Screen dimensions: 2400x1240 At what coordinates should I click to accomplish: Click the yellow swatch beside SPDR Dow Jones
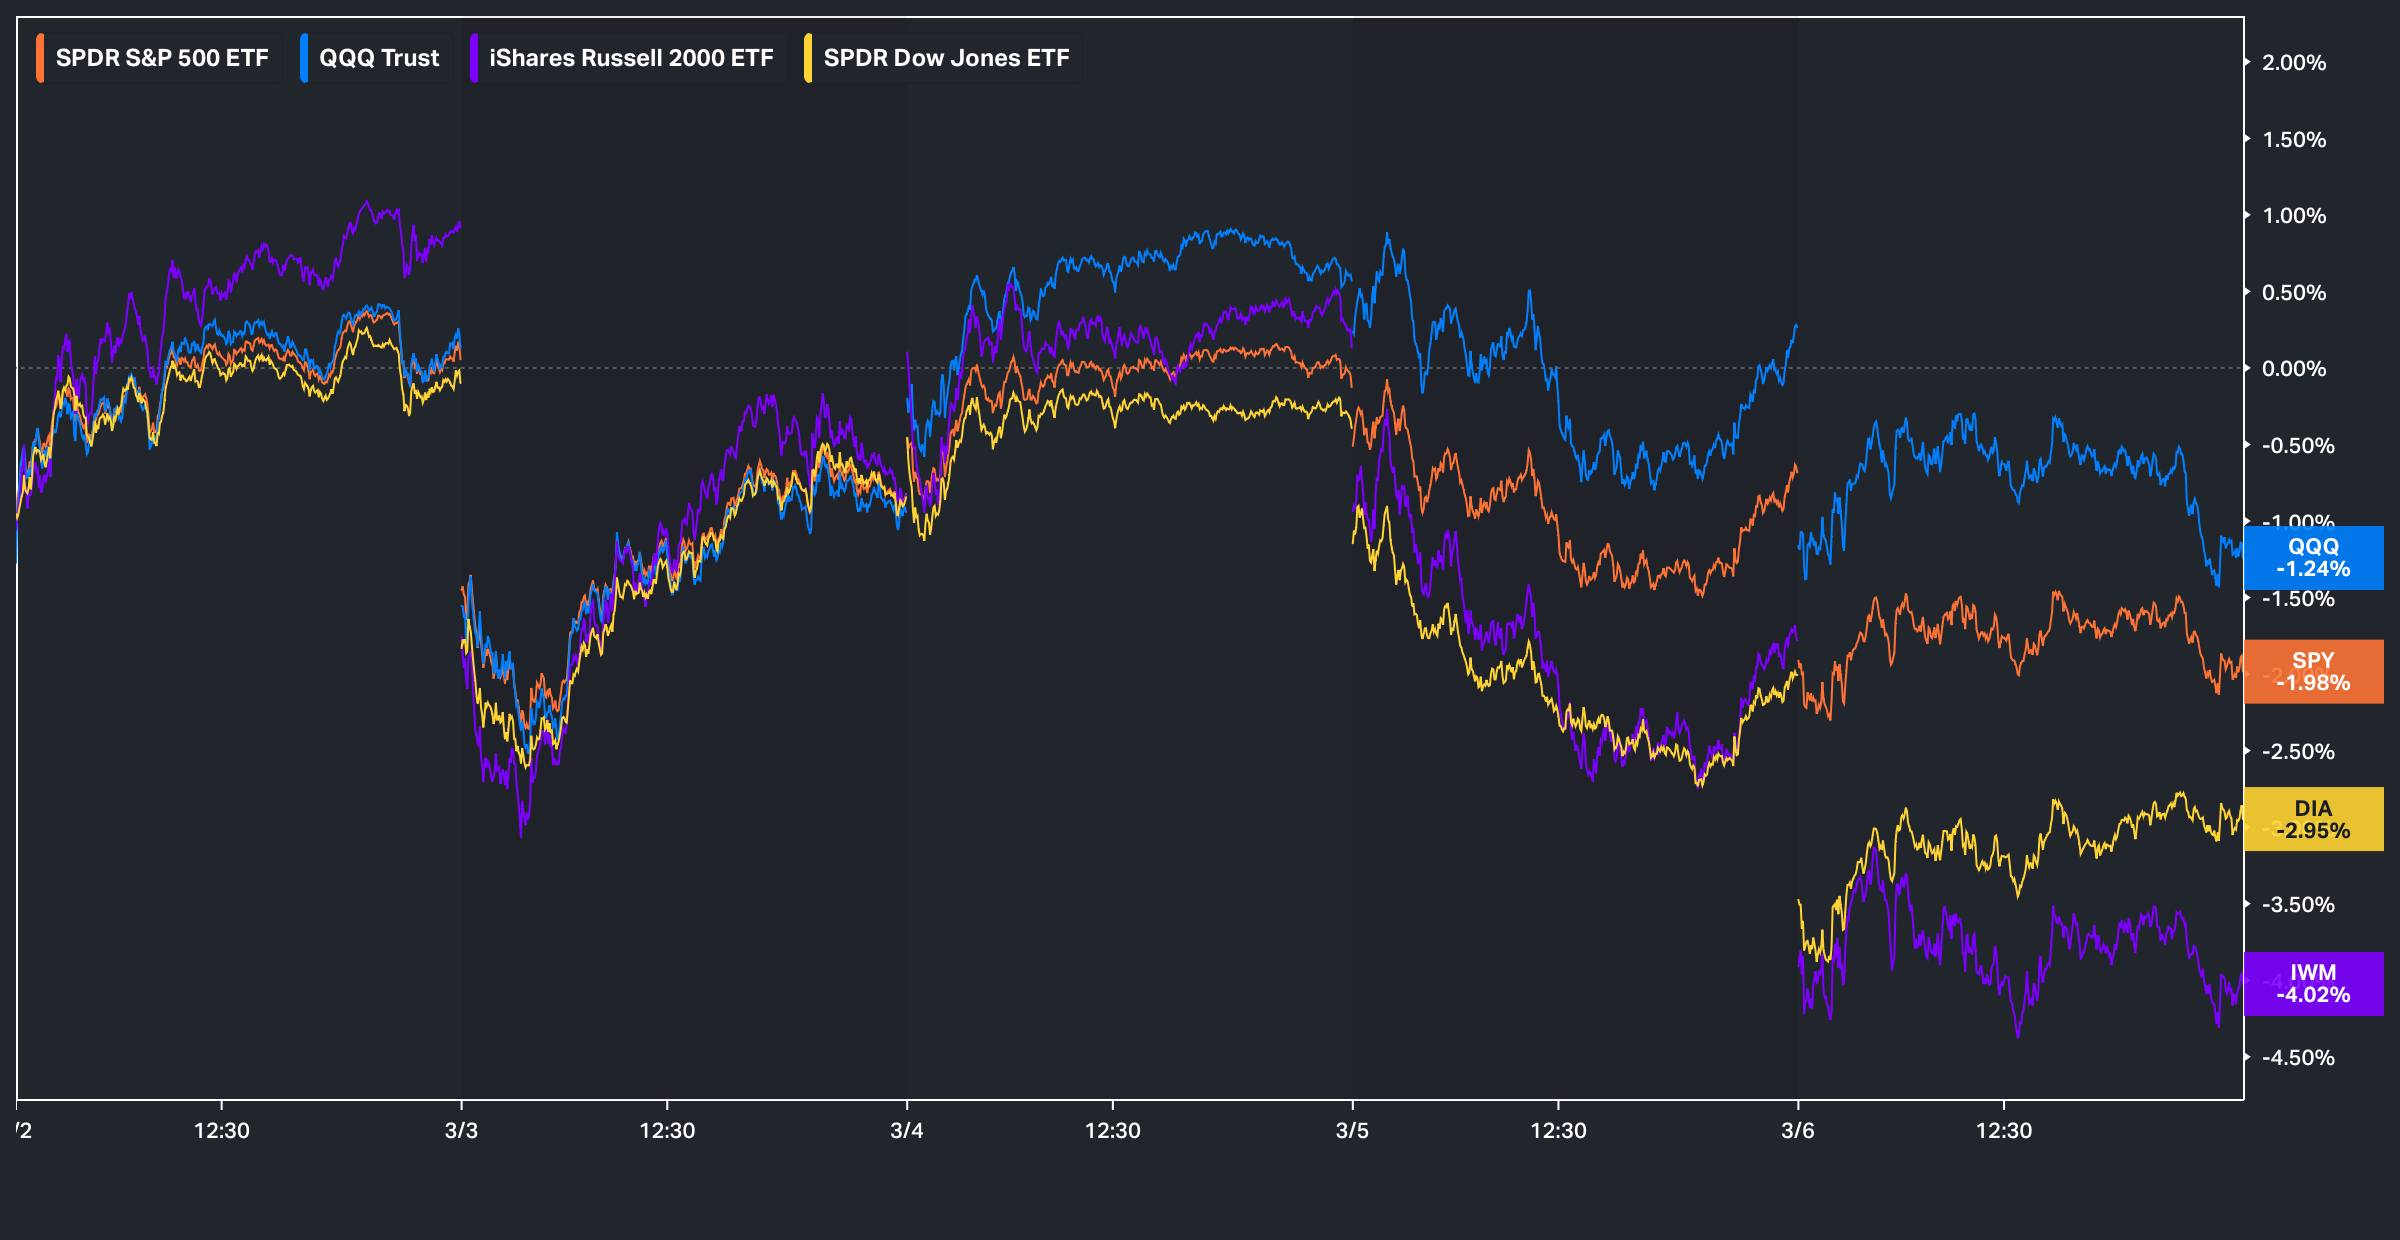pyautogui.click(x=808, y=58)
